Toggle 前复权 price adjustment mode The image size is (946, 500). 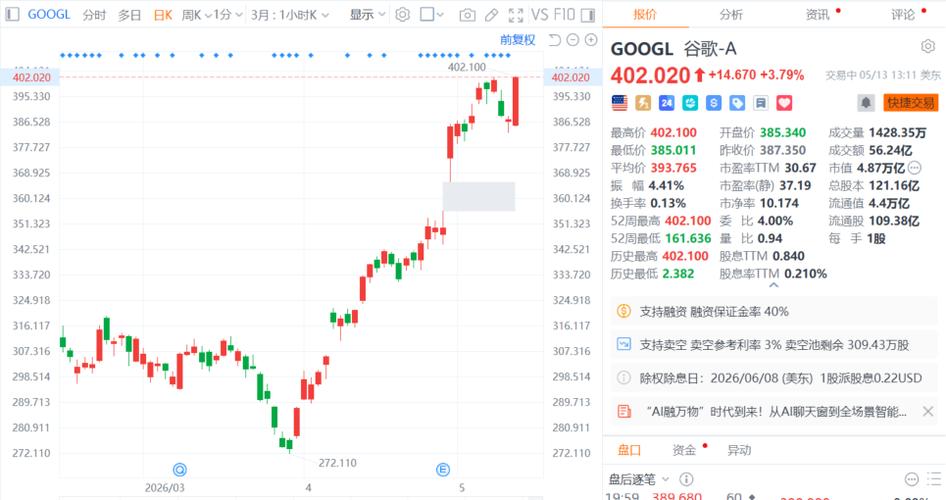tap(518, 40)
